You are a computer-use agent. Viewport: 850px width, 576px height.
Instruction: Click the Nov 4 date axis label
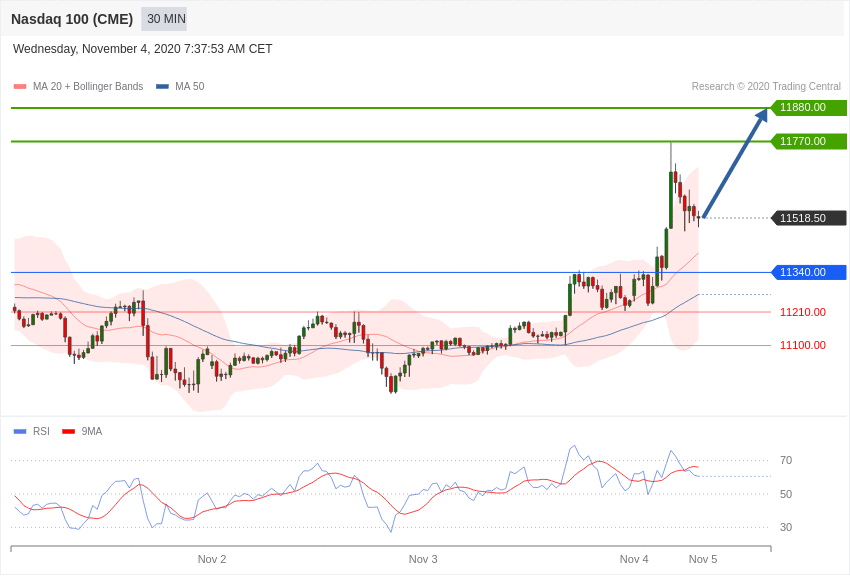(634, 559)
